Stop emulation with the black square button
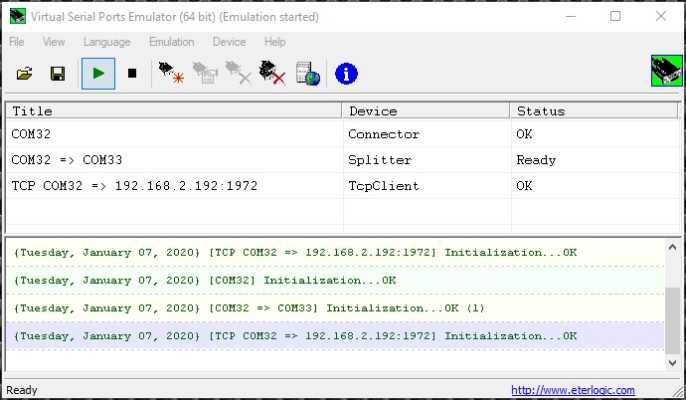 pyautogui.click(x=132, y=74)
